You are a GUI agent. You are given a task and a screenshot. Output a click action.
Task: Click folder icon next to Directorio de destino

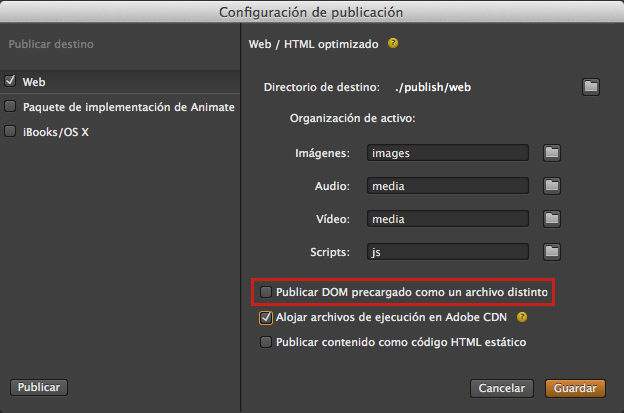pyautogui.click(x=591, y=87)
